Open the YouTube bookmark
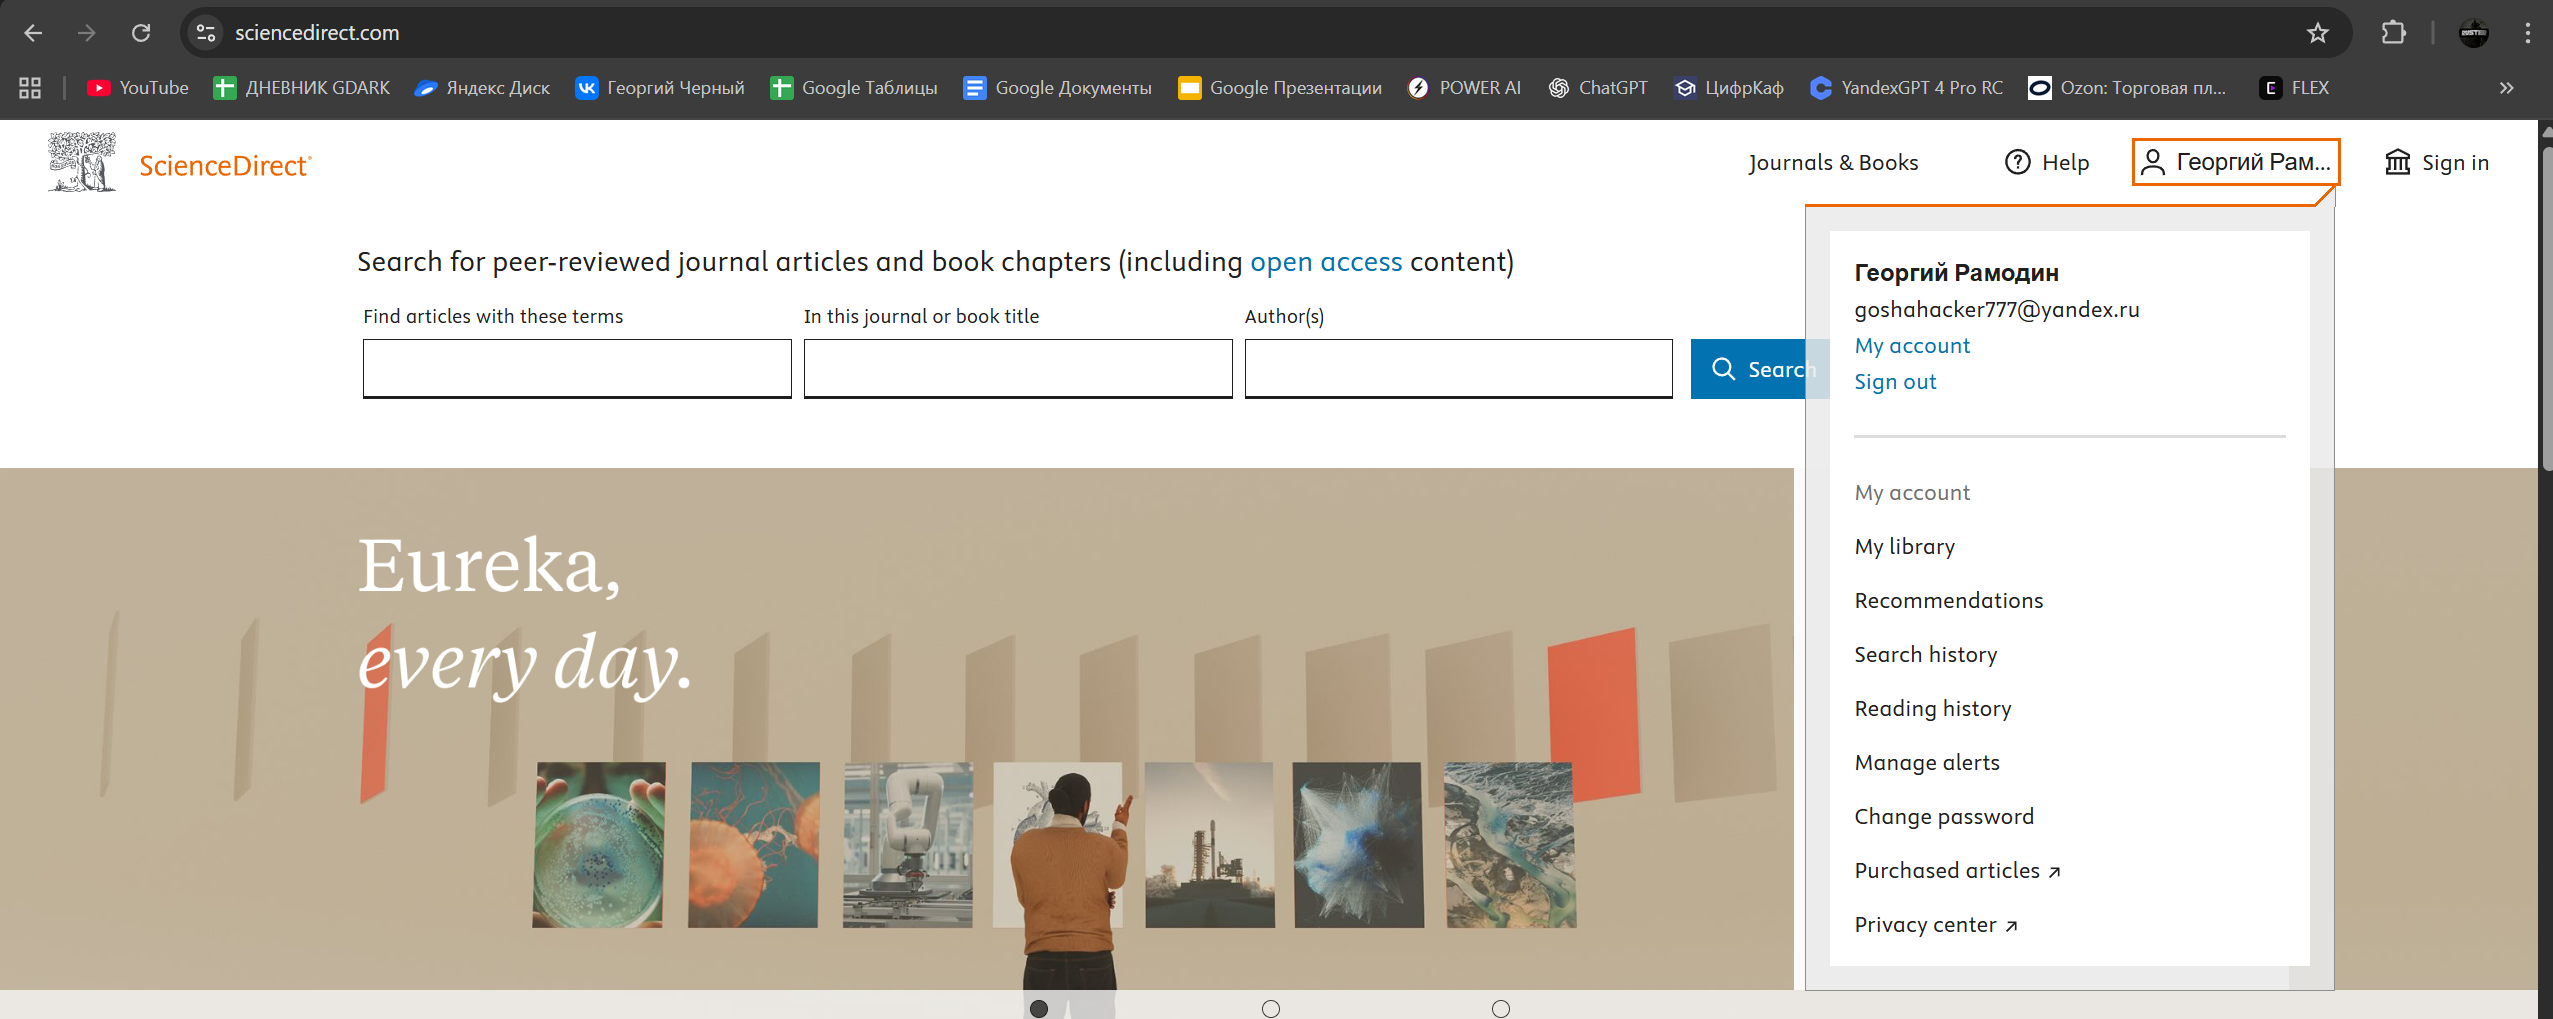 point(138,88)
